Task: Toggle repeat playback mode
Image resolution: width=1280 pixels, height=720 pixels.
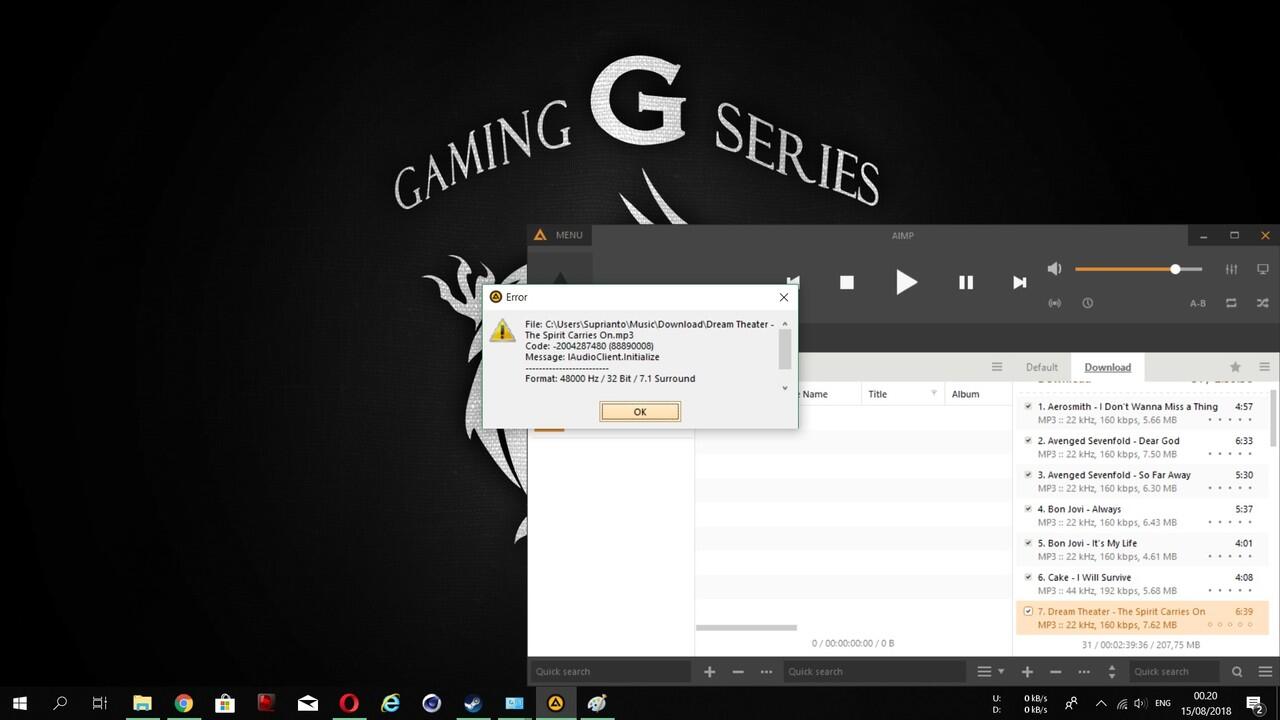Action: click(1231, 303)
